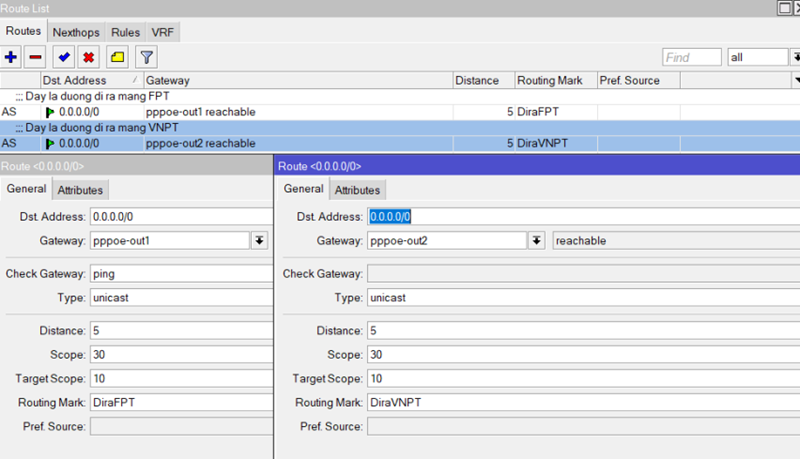Click the green flag on pppoe-out1 route
Viewport: 800px width, 459px height.
[51, 112]
